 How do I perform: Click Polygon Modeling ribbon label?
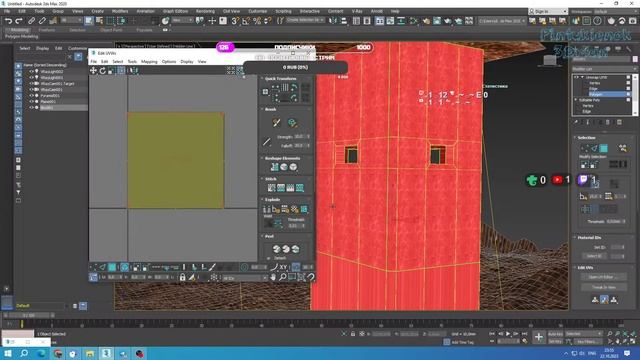coord(21,36)
